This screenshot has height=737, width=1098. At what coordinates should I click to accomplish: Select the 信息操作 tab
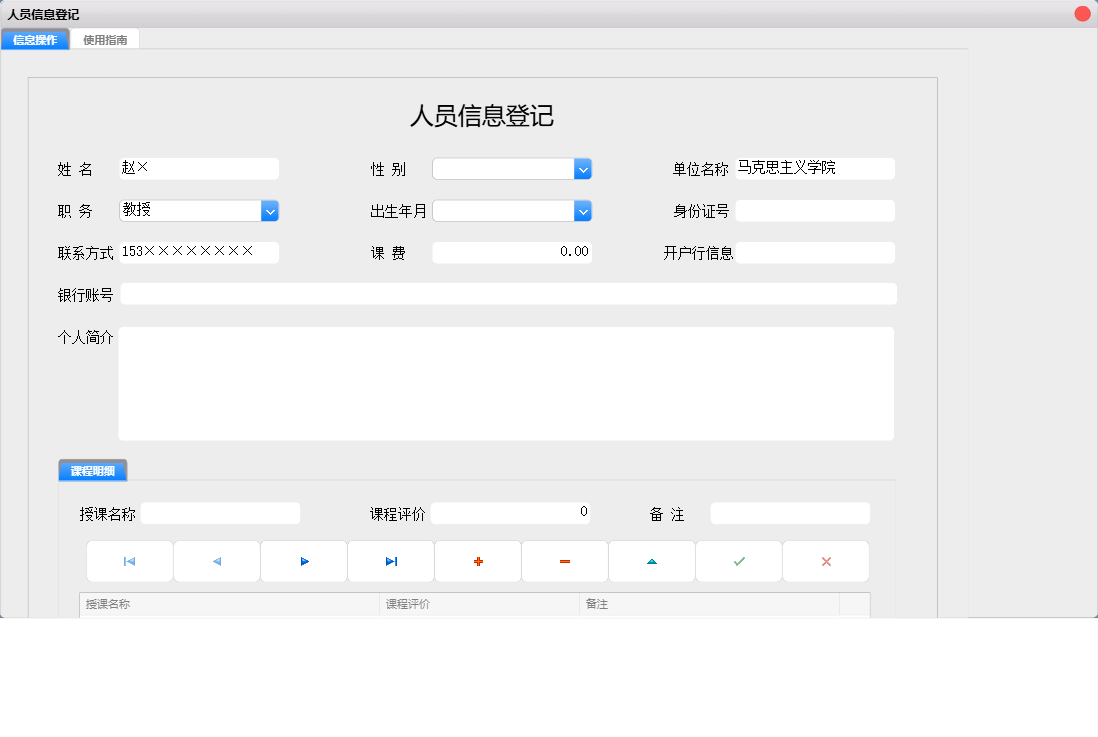(x=35, y=38)
